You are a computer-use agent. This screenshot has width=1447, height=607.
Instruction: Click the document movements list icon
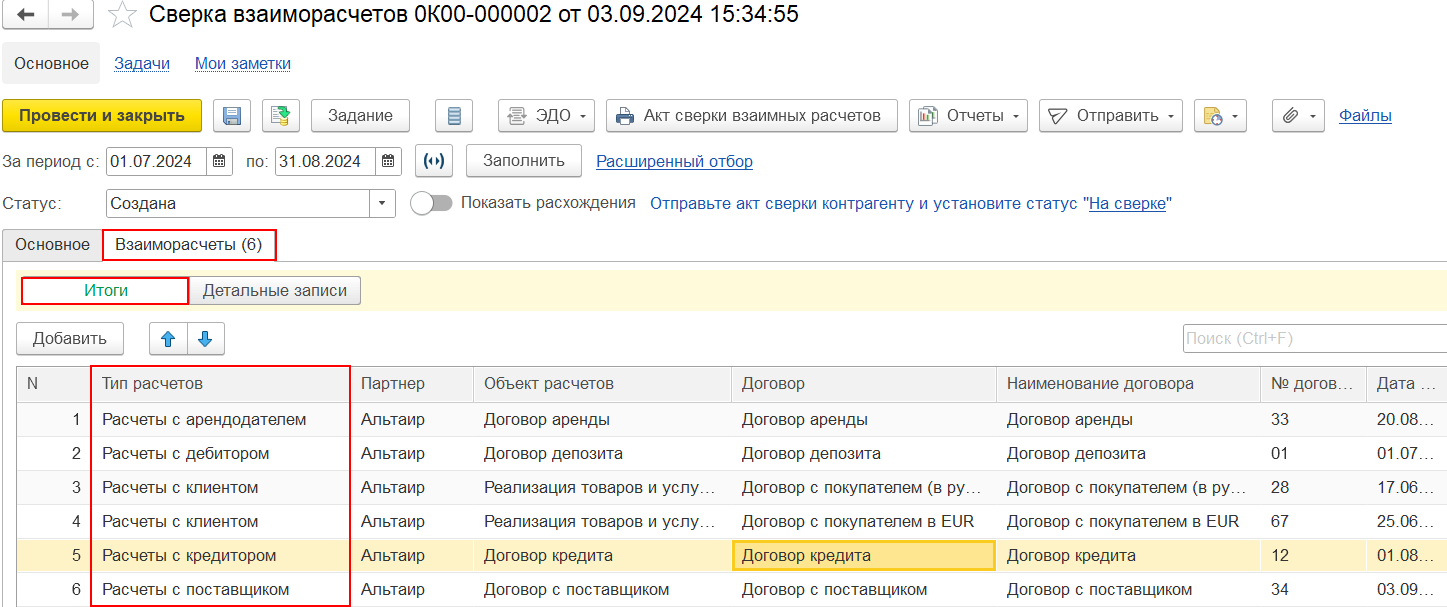[454, 116]
